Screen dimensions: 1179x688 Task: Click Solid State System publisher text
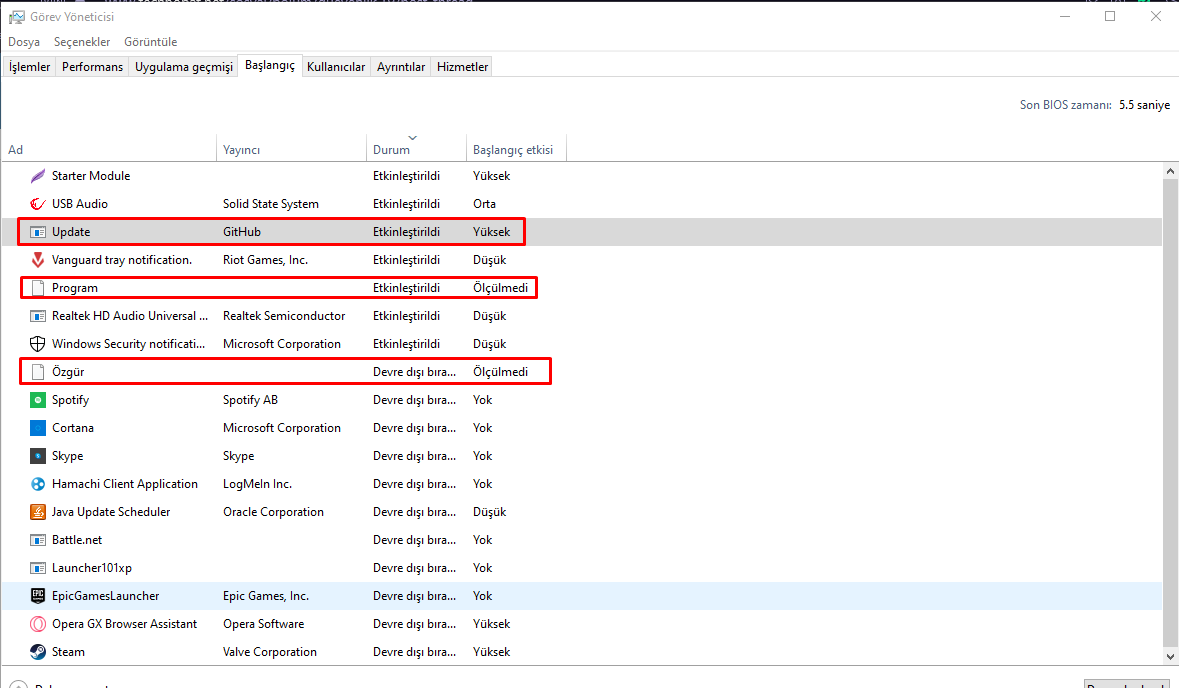click(271, 204)
